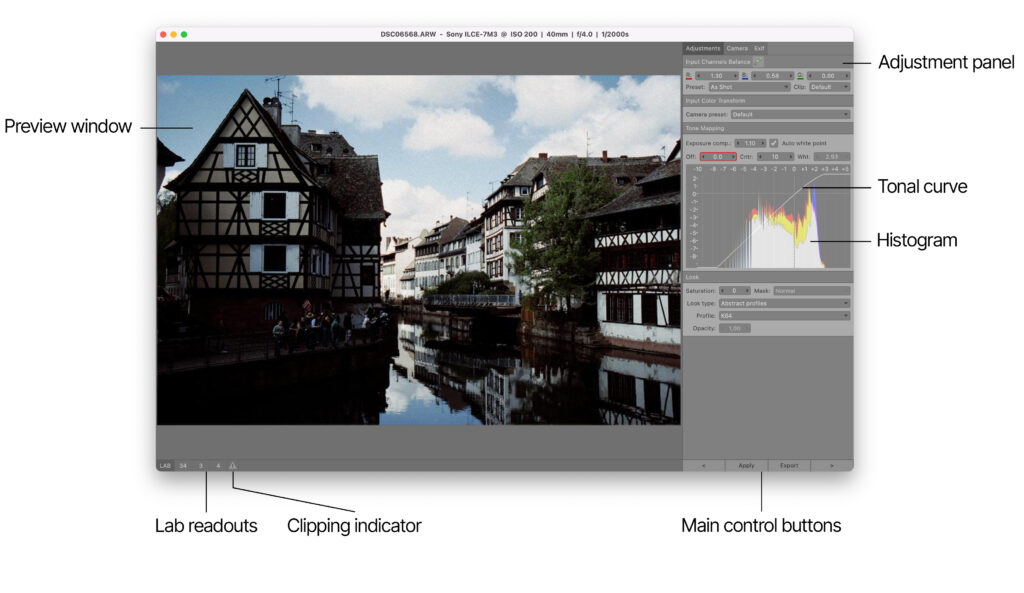This screenshot has width=1024, height=593.
Task: Click the red channel balance icon
Action: (x=688, y=76)
